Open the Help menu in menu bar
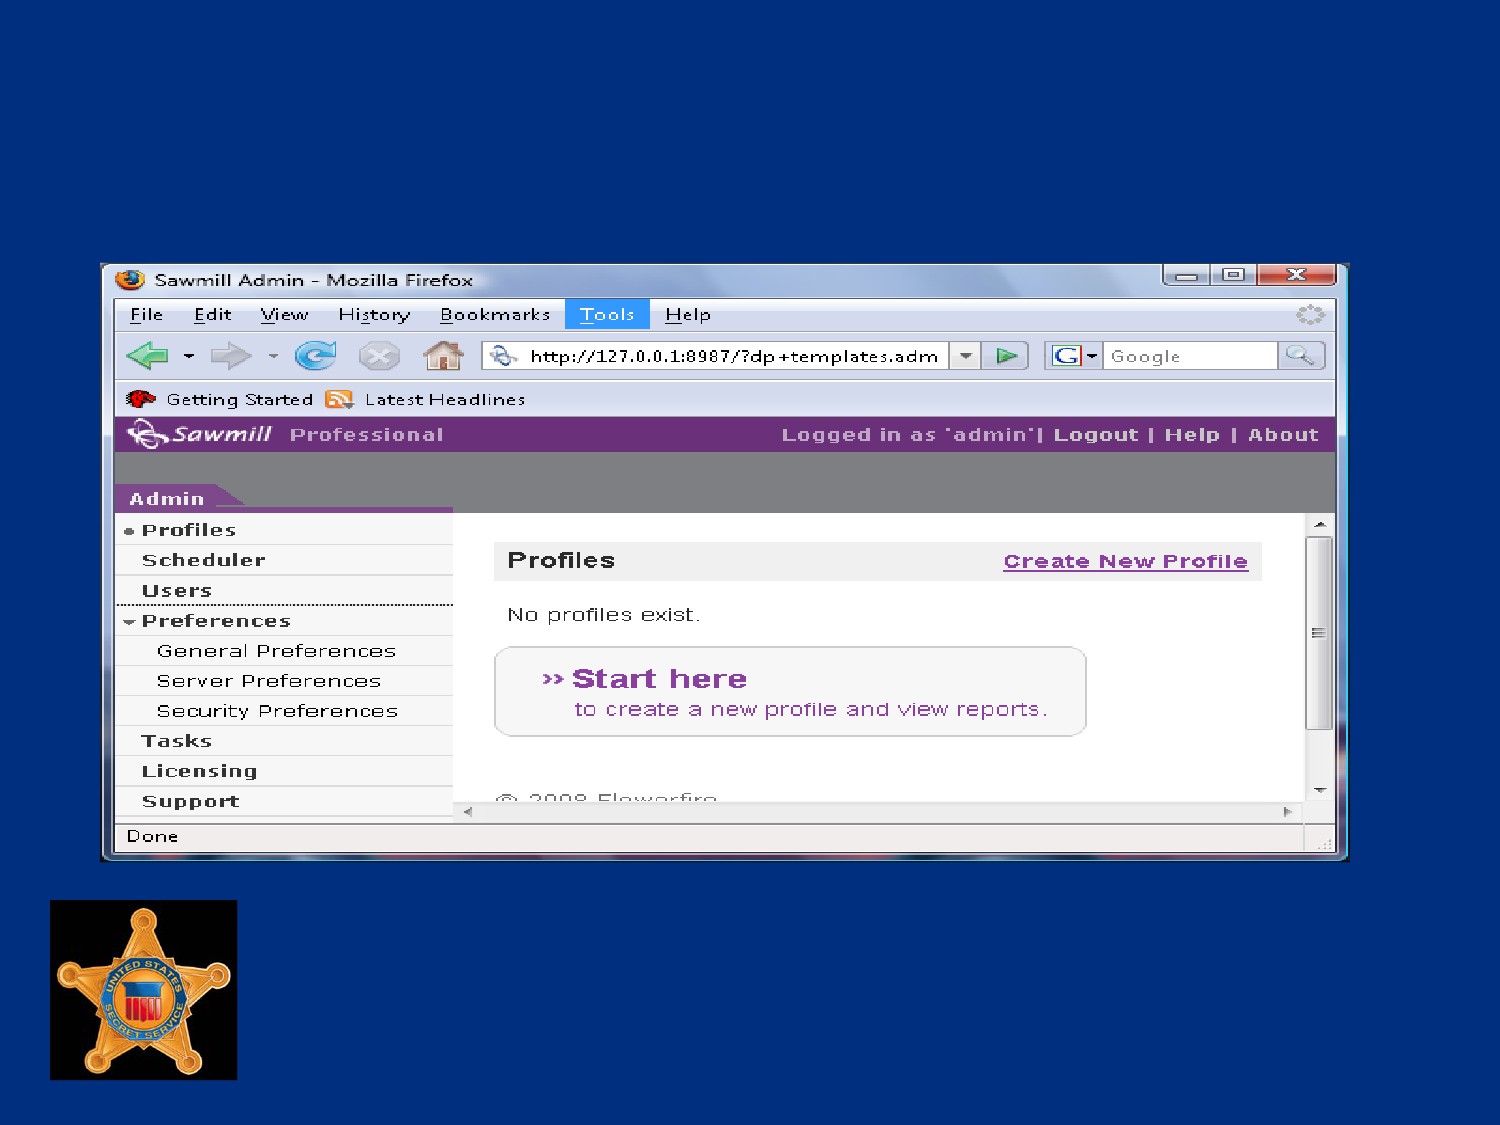 (x=688, y=315)
